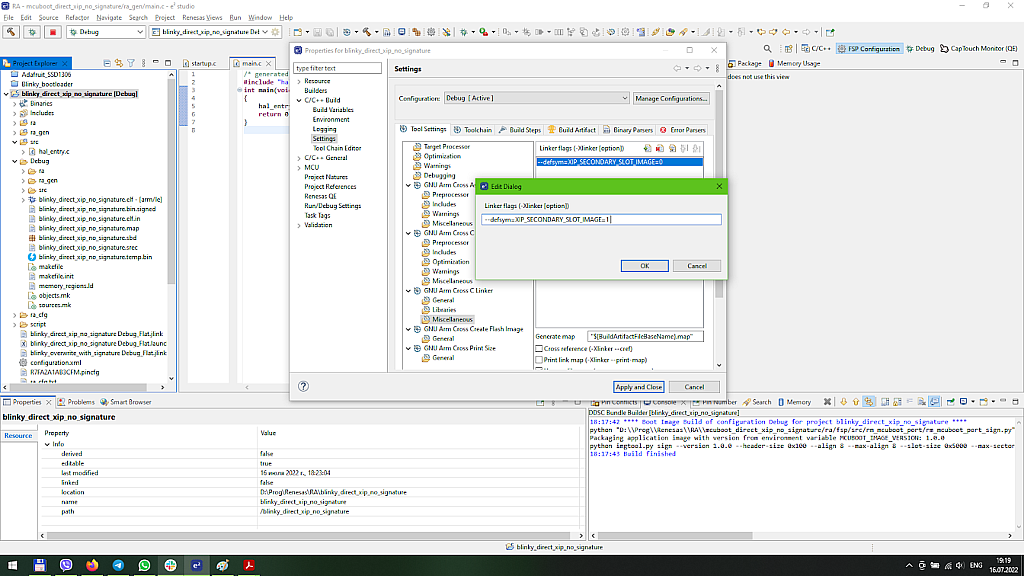The image size is (1024, 576).
Task: Select Optimization under Tool Settings tree
Action: (x=441, y=156)
